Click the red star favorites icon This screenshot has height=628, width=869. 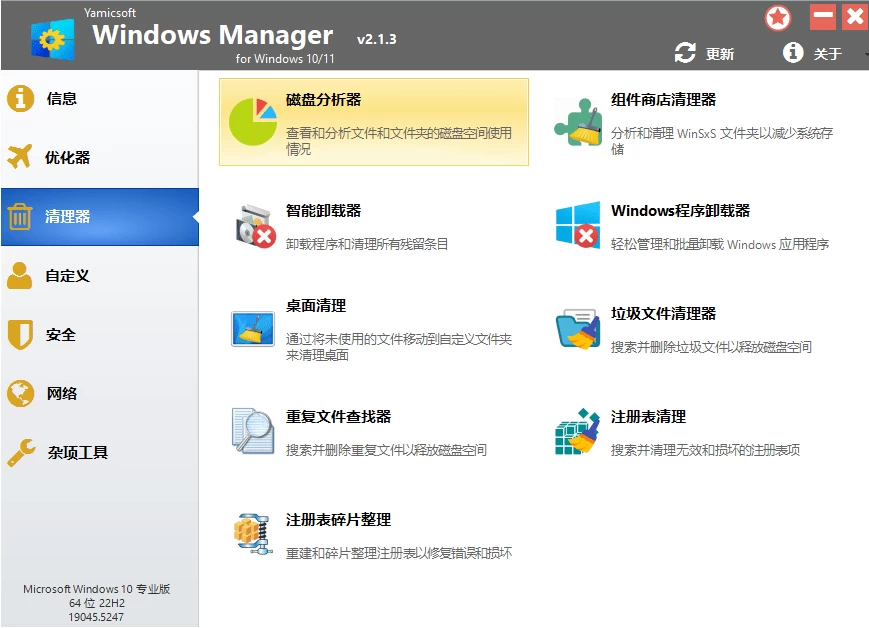click(777, 17)
